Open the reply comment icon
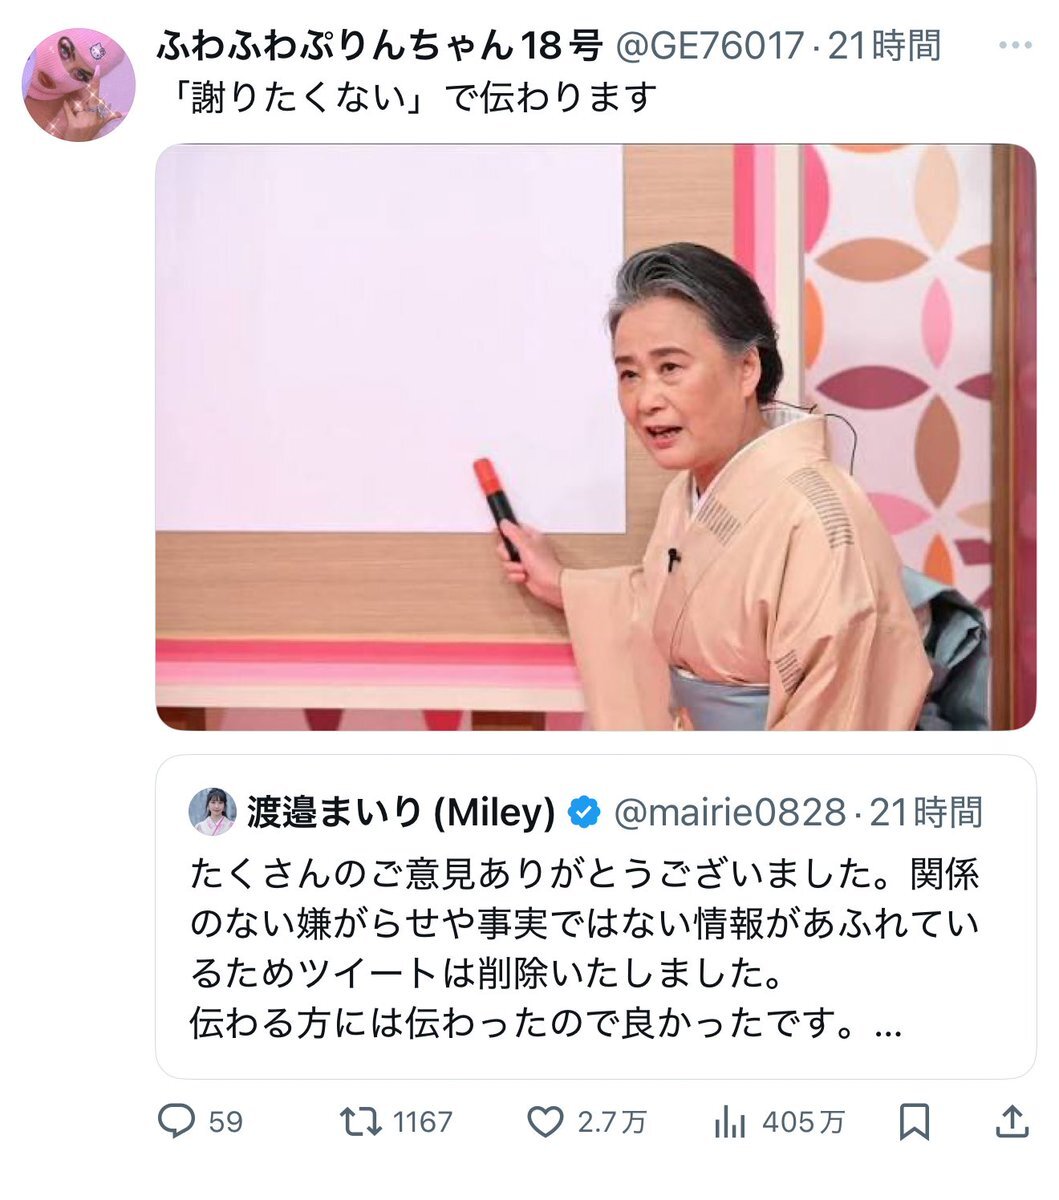Image resolution: width=1059 pixels, height=1200 pixels. tap(177, 1121)
